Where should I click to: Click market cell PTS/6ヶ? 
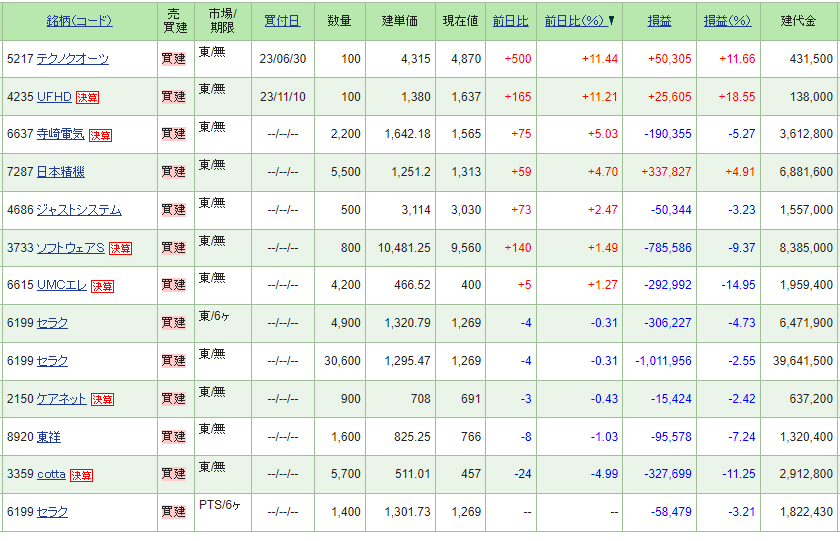[220, 505]
